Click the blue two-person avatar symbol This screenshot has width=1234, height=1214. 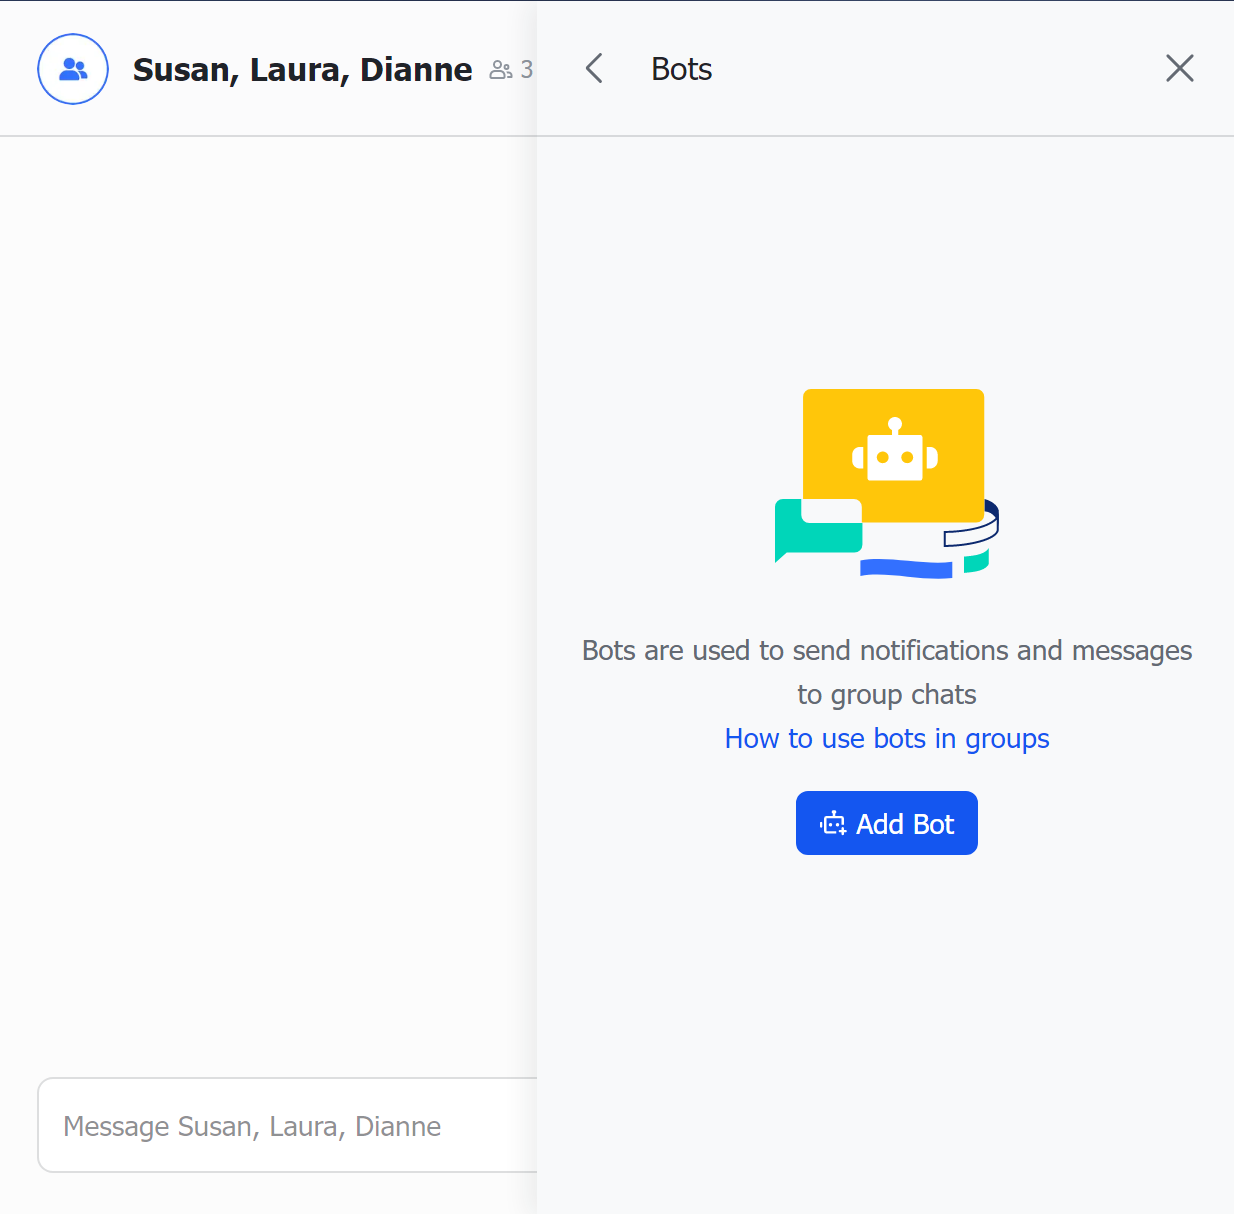(x=72, y=68)
